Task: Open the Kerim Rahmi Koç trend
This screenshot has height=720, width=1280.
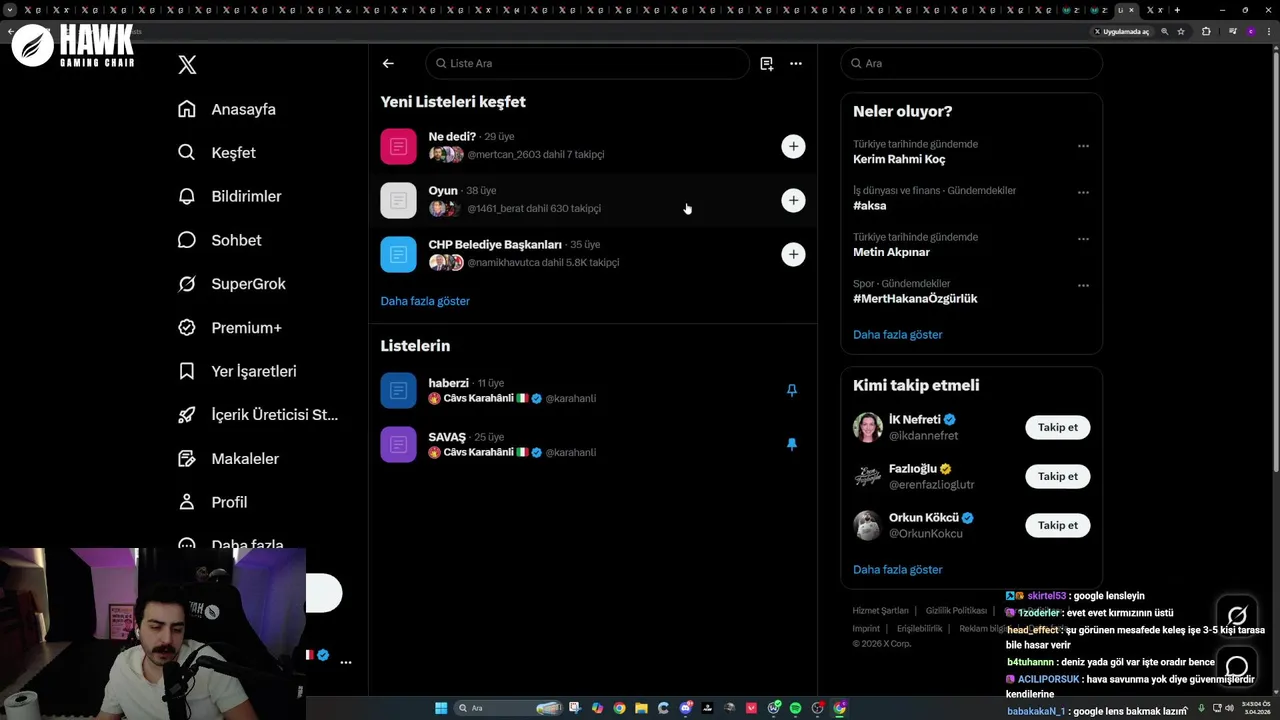Action: point(899,159)
